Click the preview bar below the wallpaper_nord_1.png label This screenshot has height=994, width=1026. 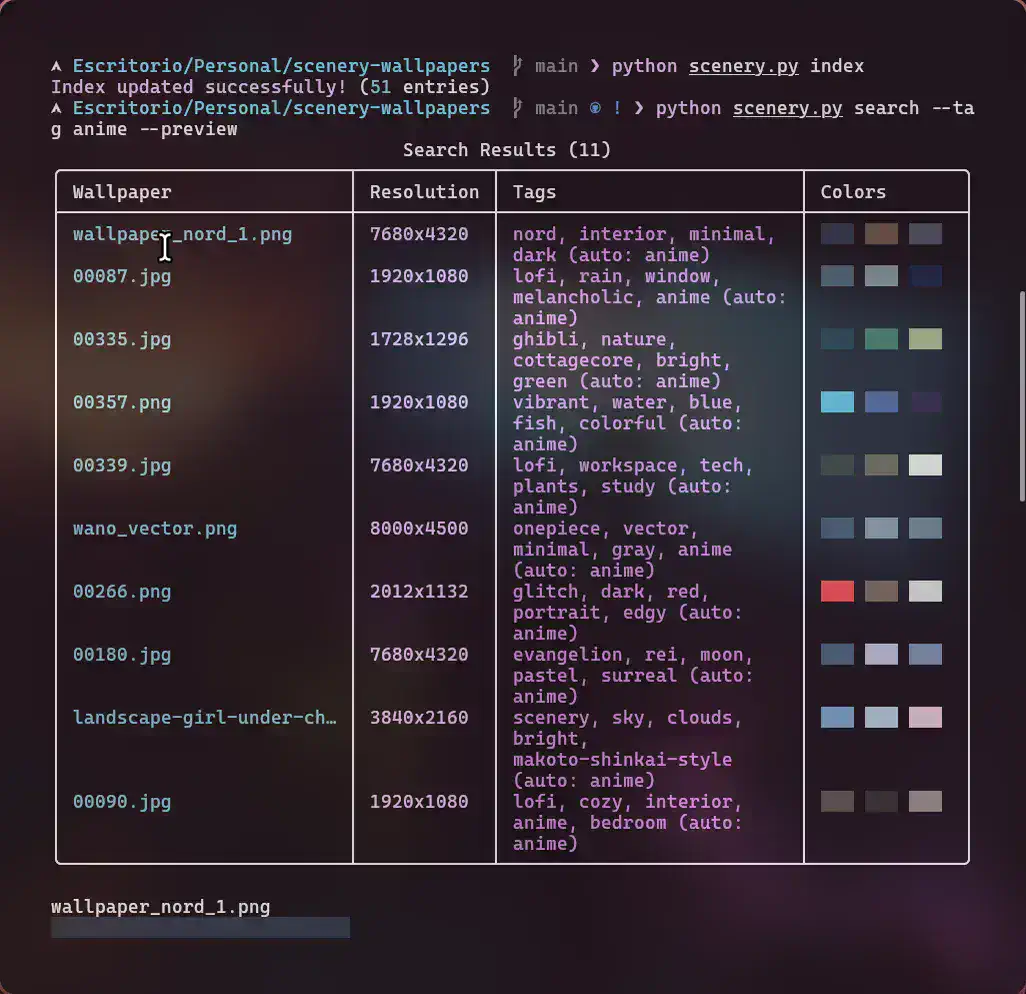(200, 928)
